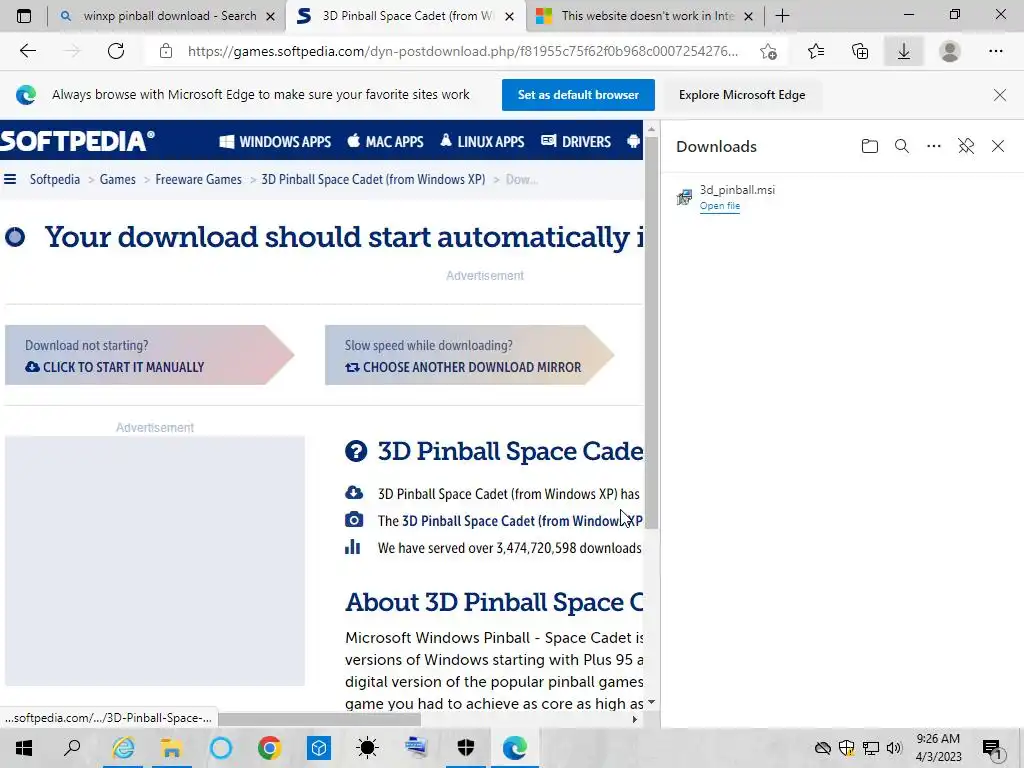Screen dimensions: 1024x768
Task: Open Softpedia hamburger menu
Action: (x=10, y=179)
